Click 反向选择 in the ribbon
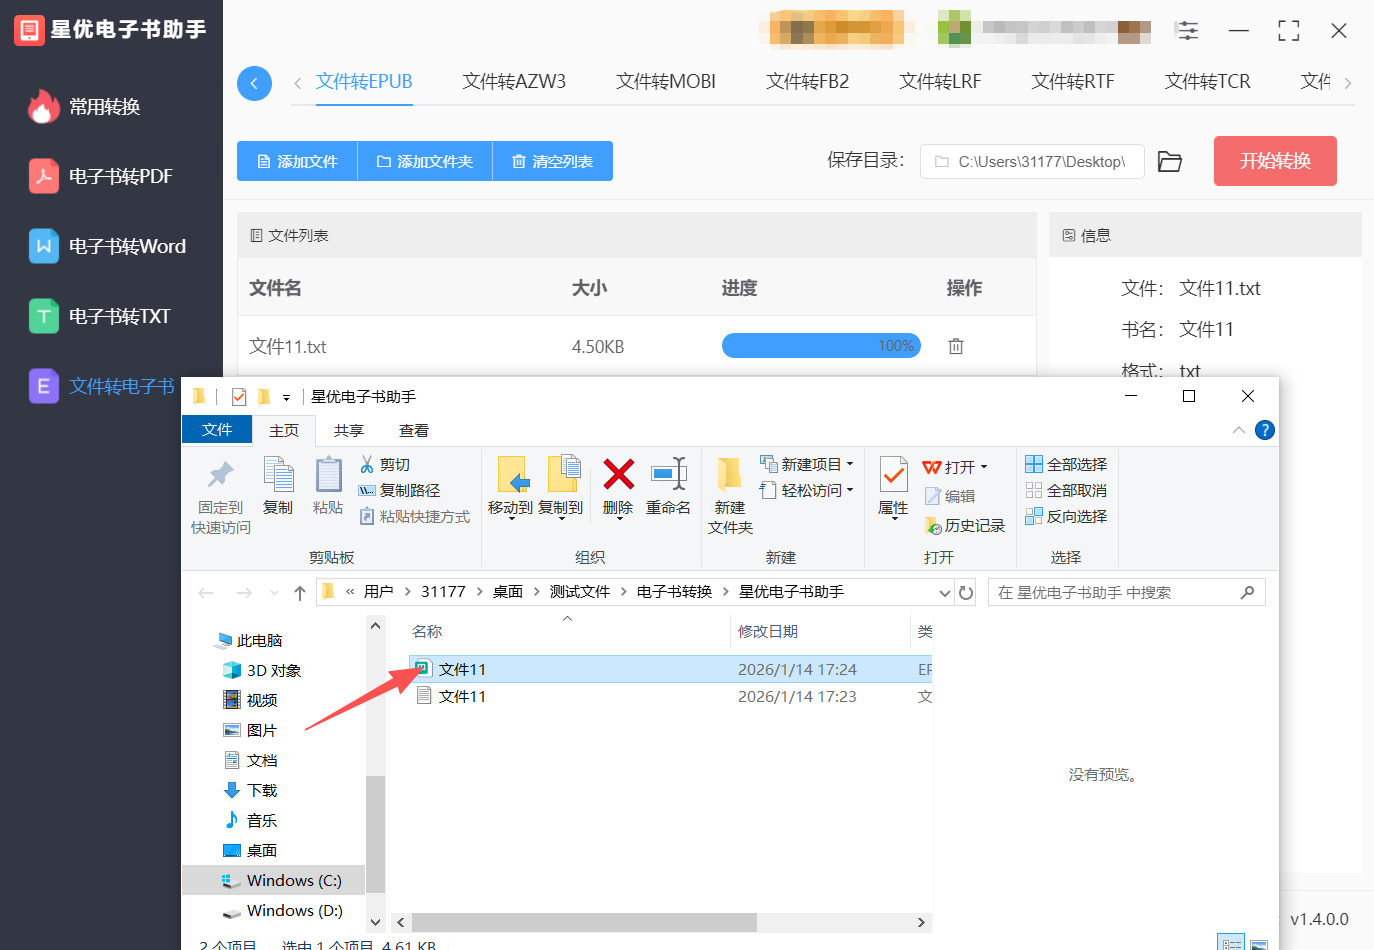Image resolution: width=1374 pixels, height=950 pixels. pos(1066,517)
